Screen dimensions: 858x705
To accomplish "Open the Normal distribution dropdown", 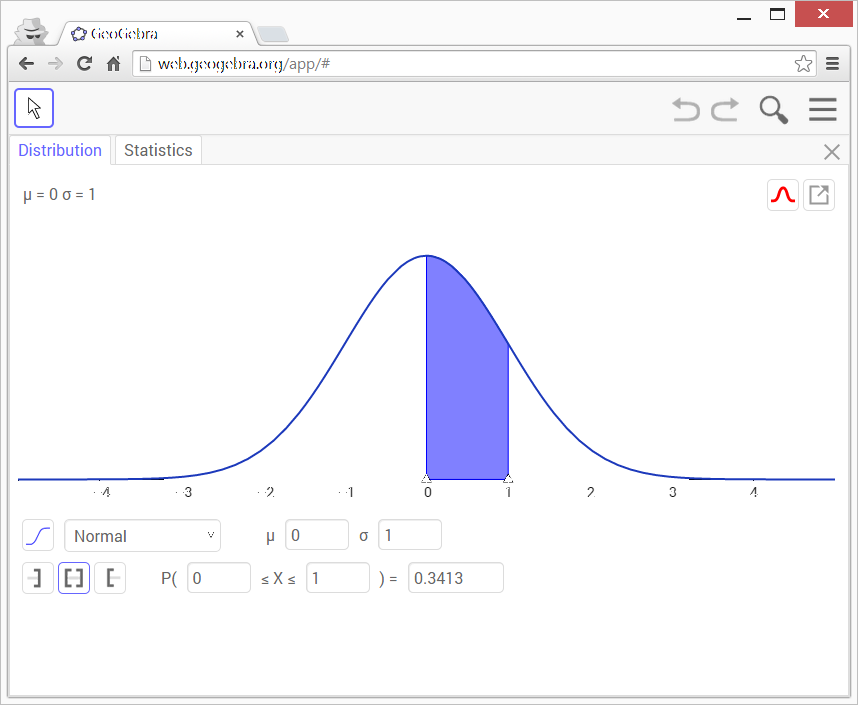I will (142, 535).
